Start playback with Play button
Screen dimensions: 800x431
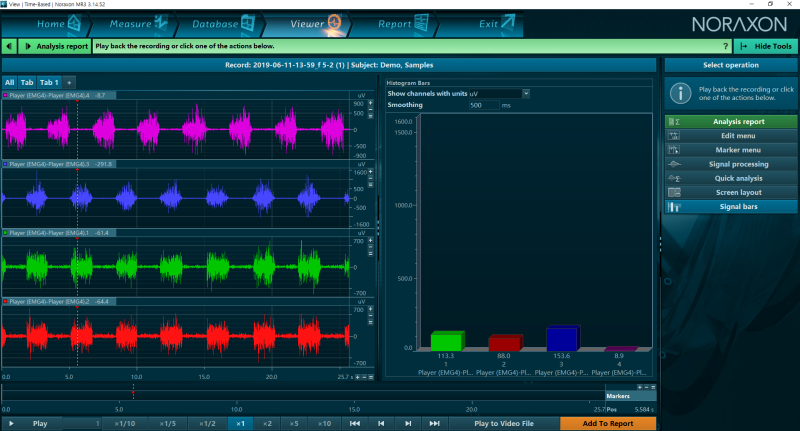tap(32, 423)
